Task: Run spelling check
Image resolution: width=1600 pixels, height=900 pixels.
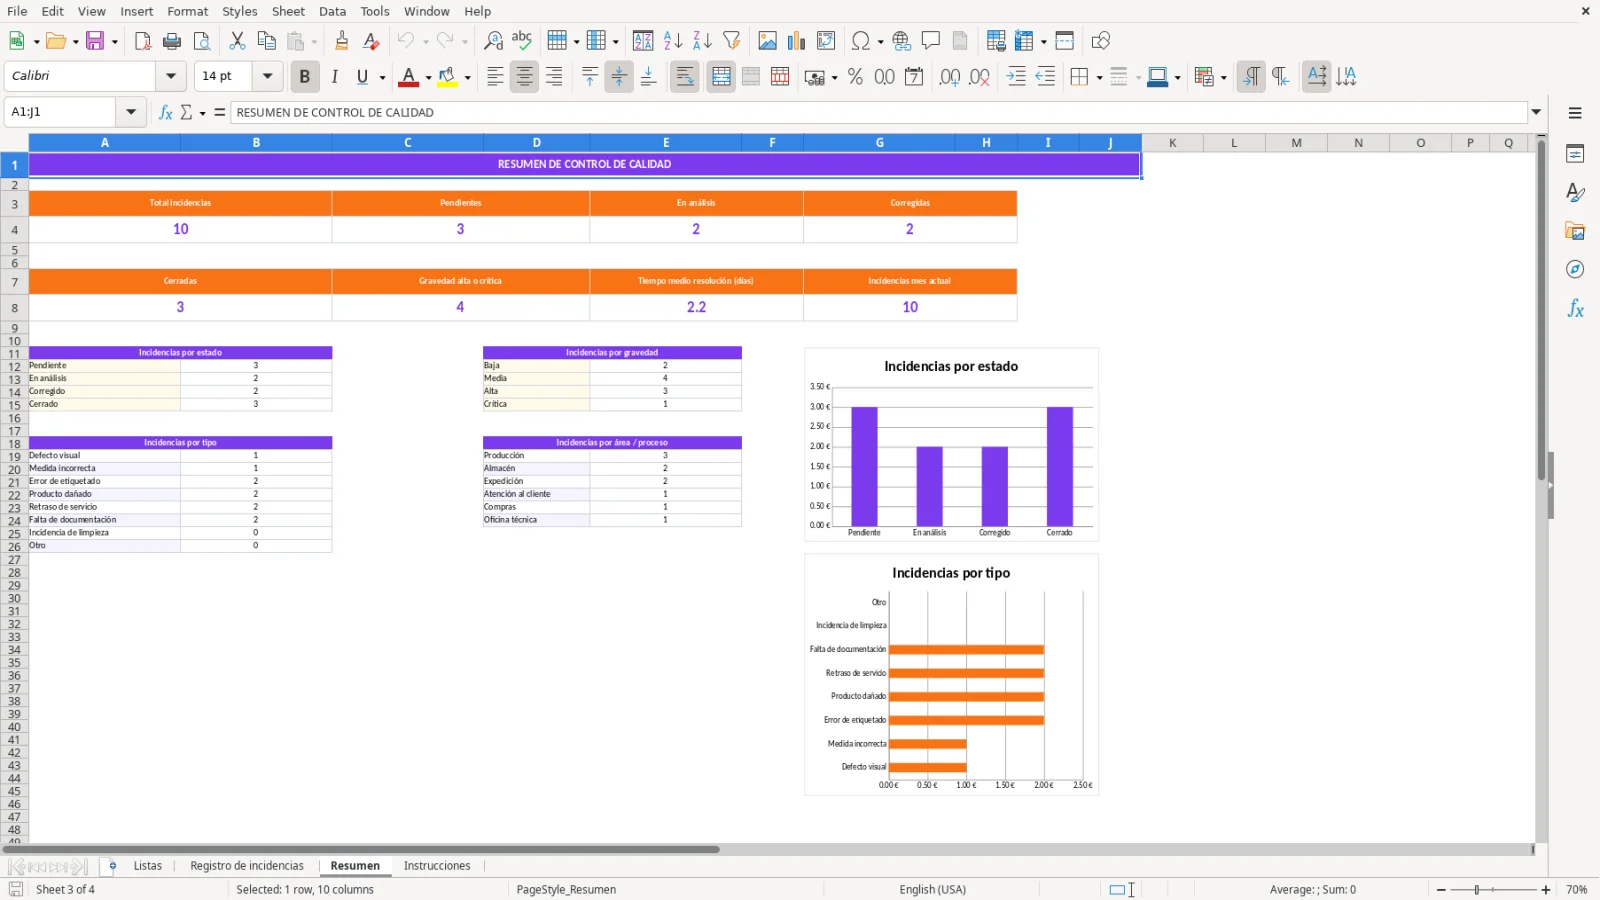Action: [522, 41]
